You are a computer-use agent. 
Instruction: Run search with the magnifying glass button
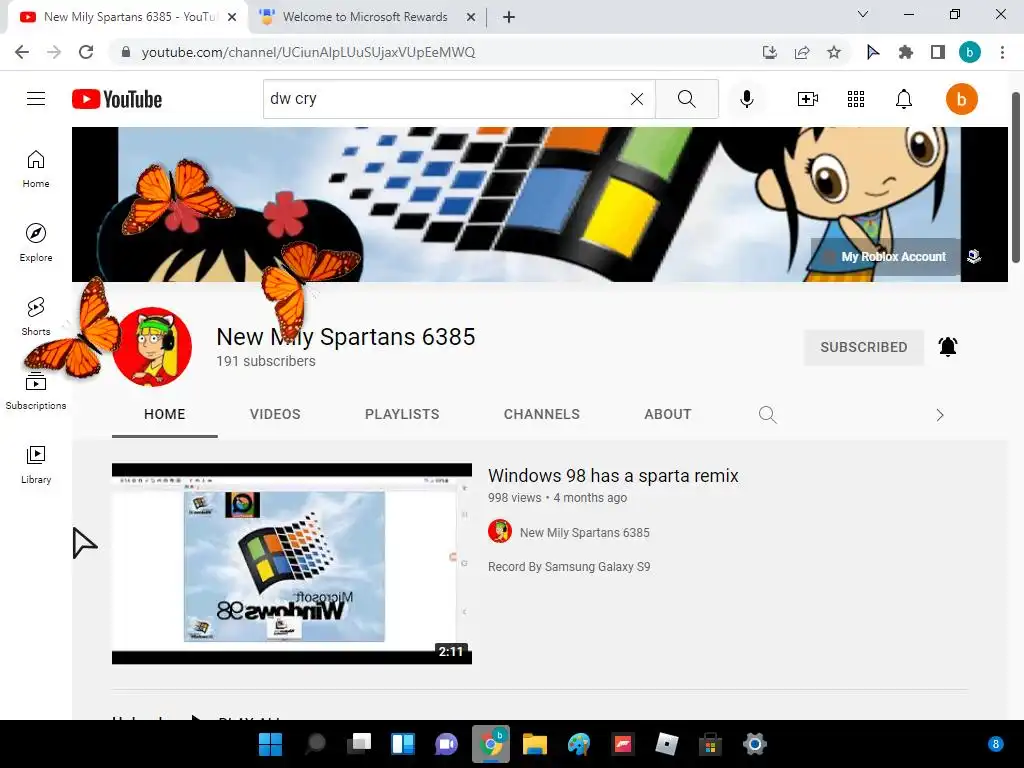pyautogui.click(x=686, y=99)
